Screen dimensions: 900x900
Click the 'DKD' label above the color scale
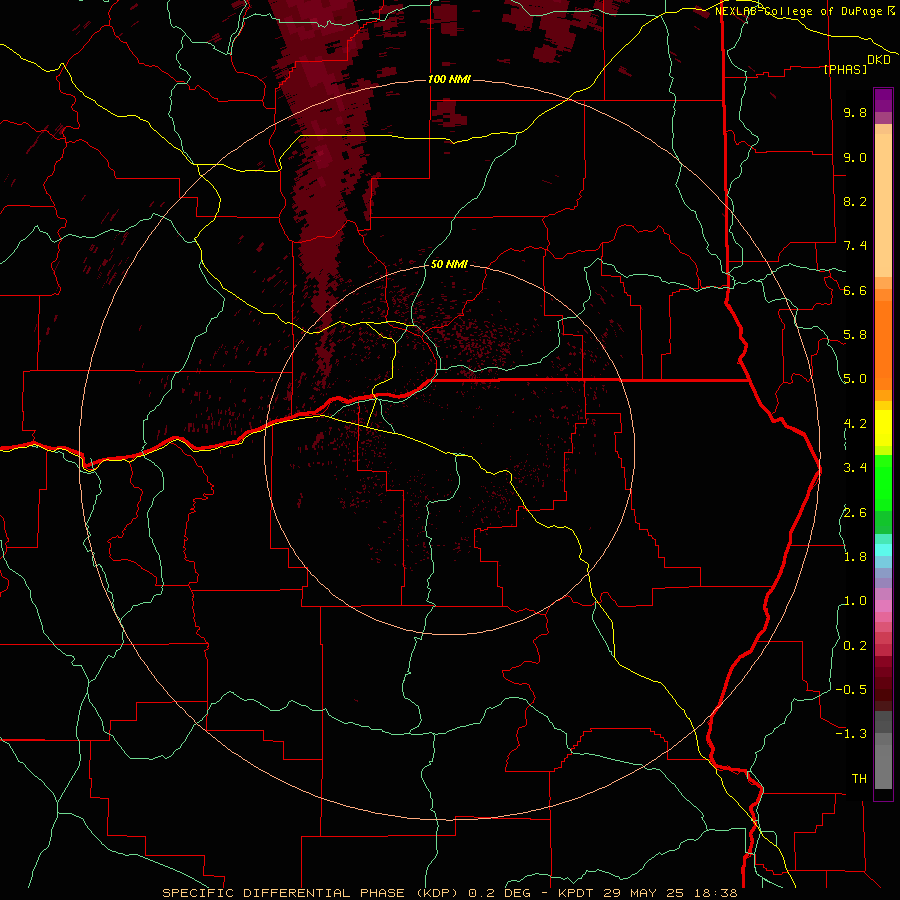[879, 60]
